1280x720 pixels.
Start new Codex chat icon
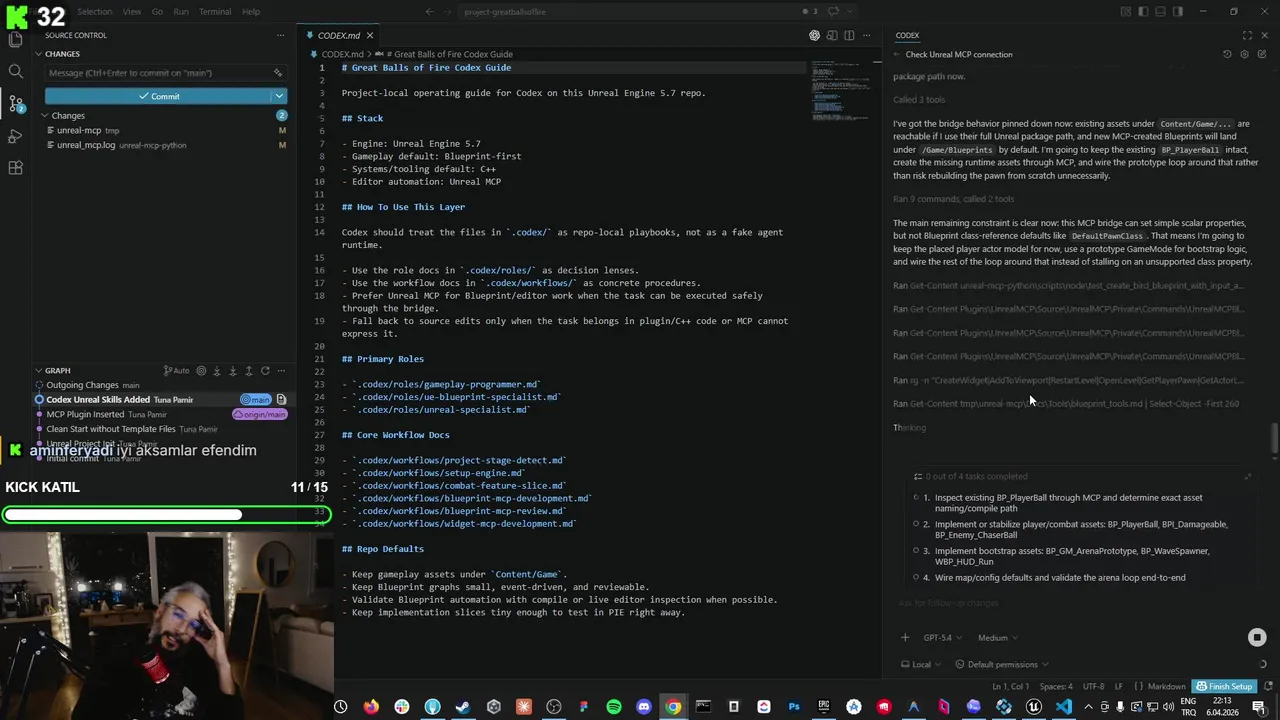[x=1261, y=54]
